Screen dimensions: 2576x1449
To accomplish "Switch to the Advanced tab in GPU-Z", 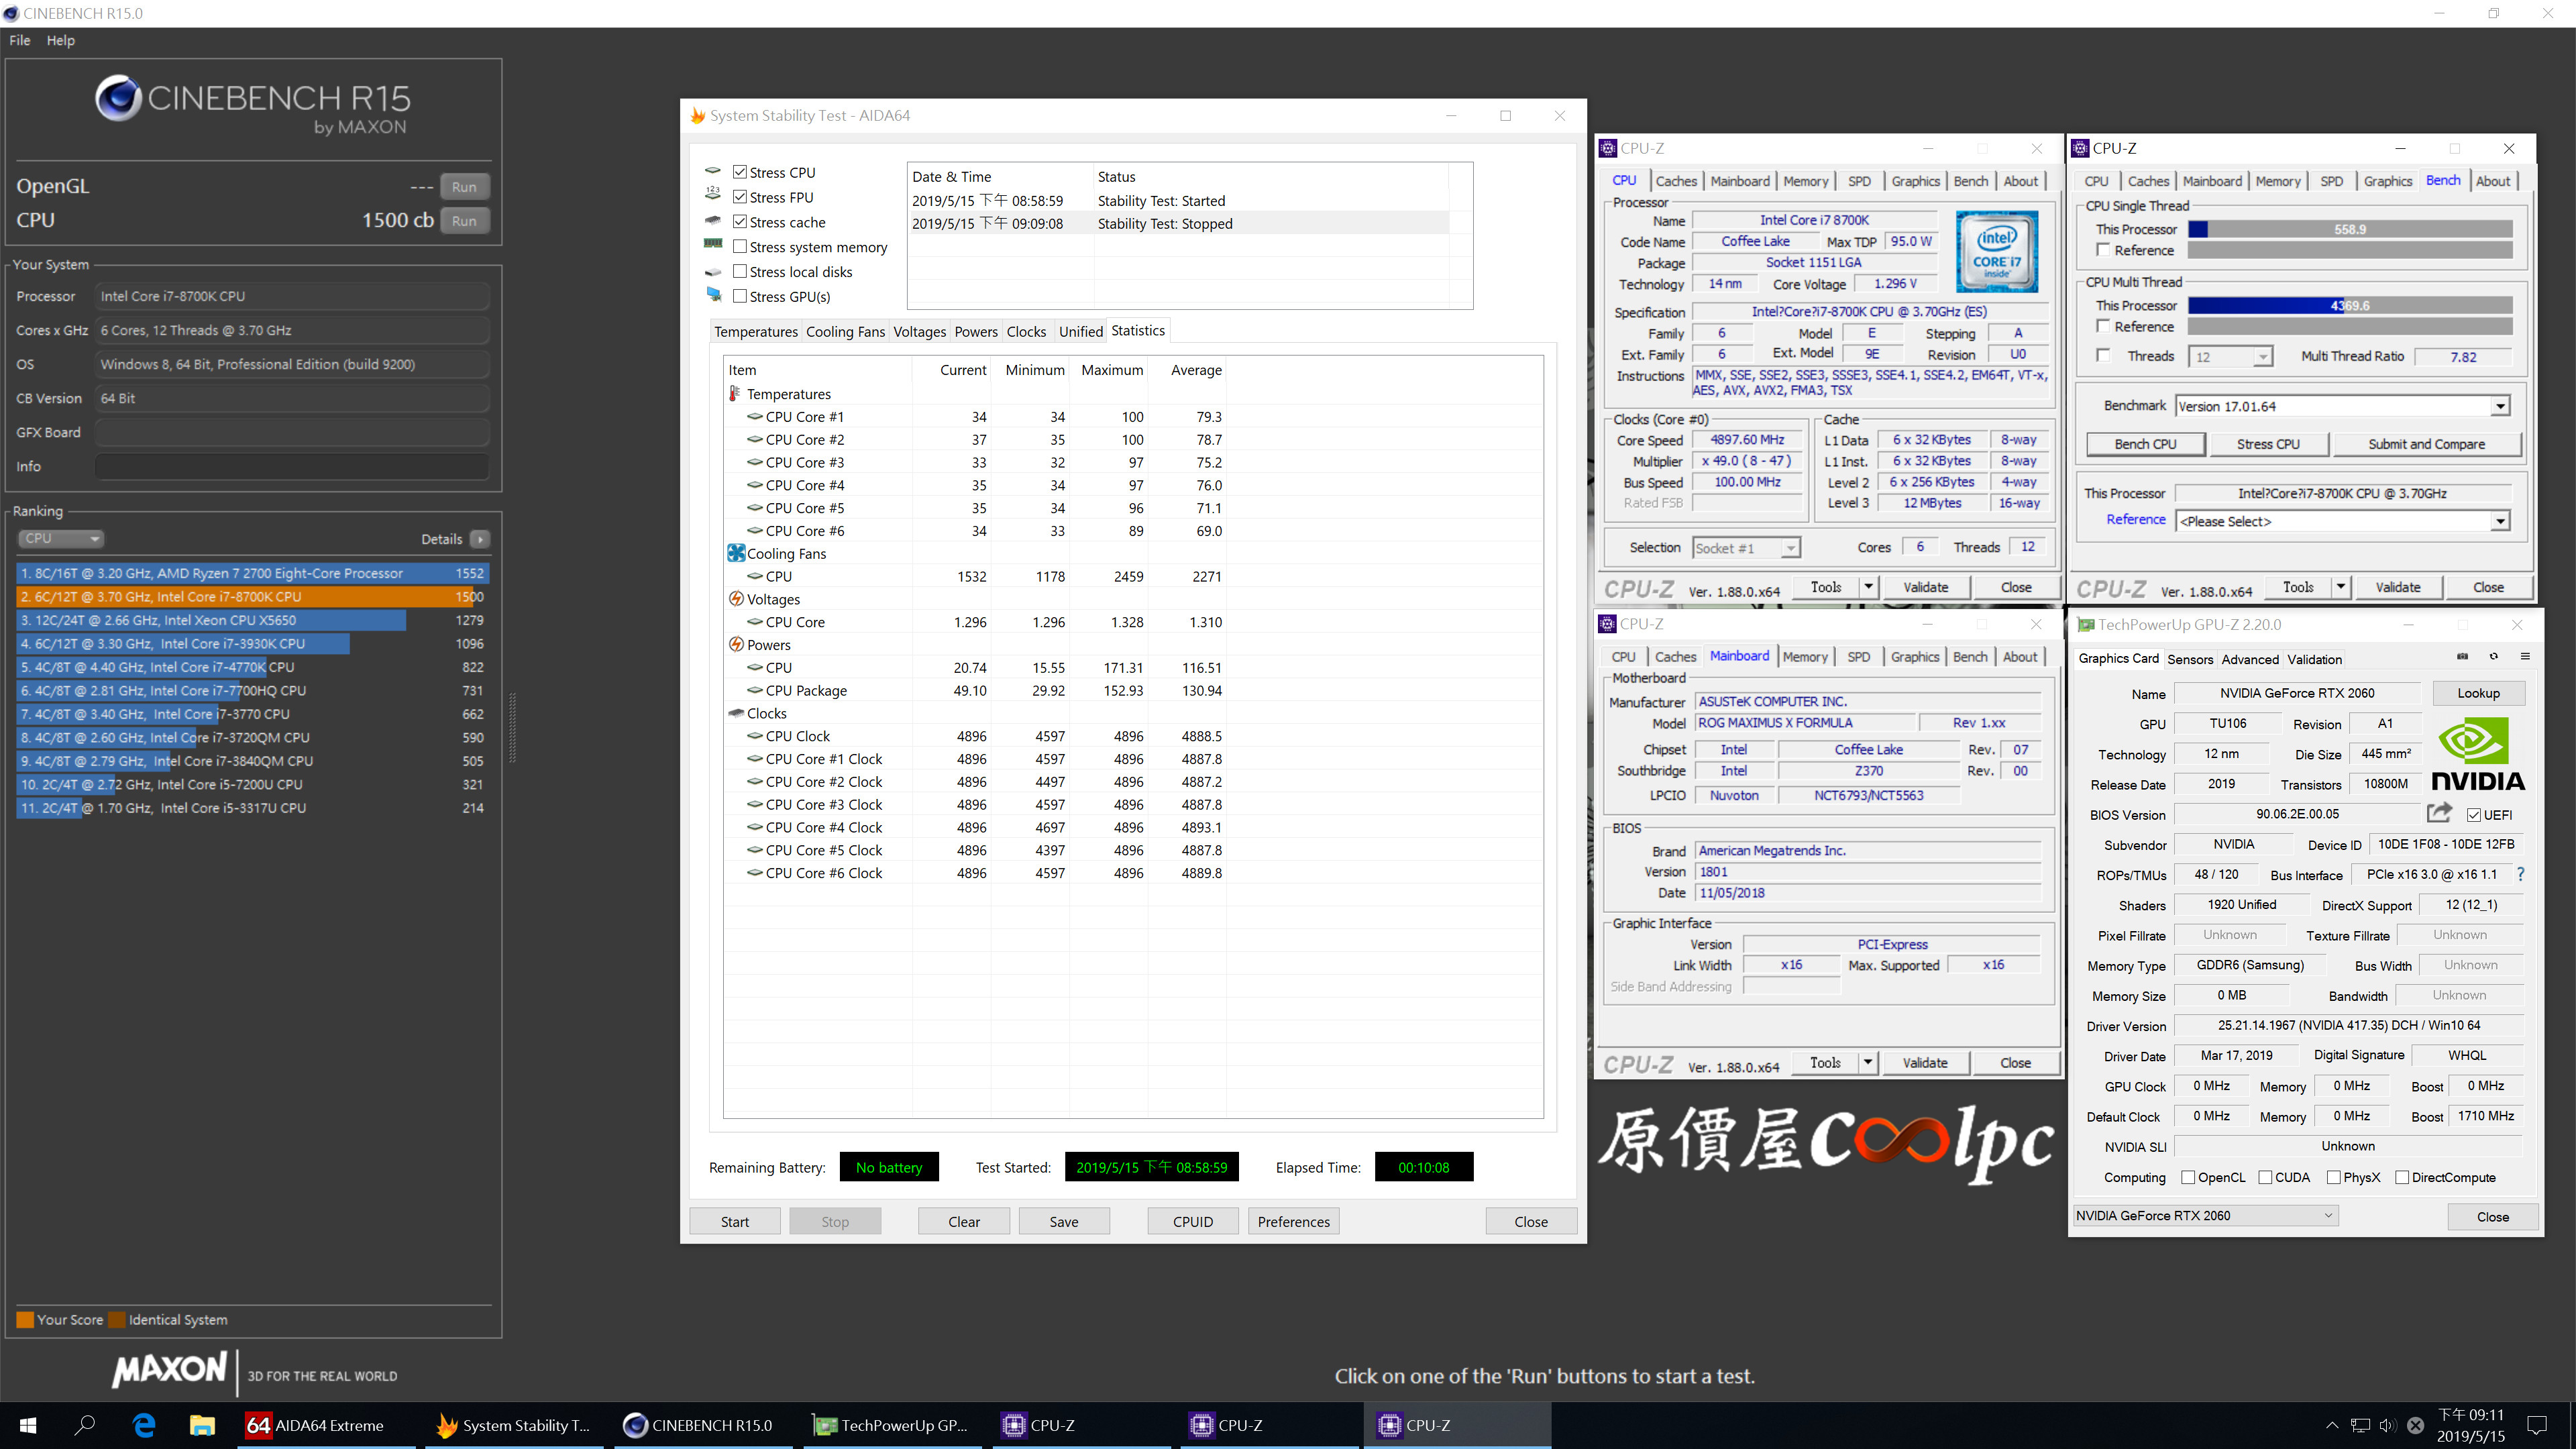I will coord(2250,659).
